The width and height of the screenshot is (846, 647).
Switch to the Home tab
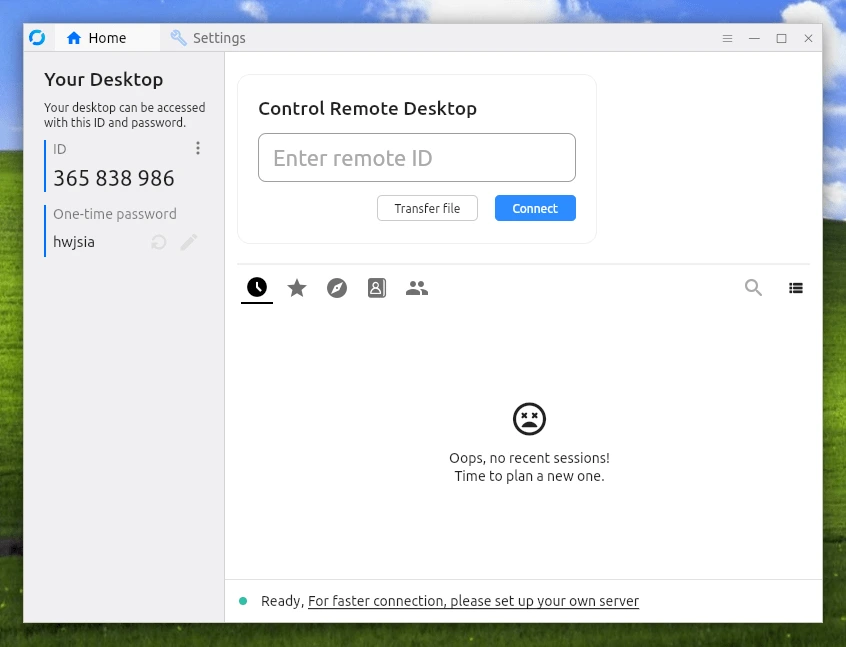[107, 38]
